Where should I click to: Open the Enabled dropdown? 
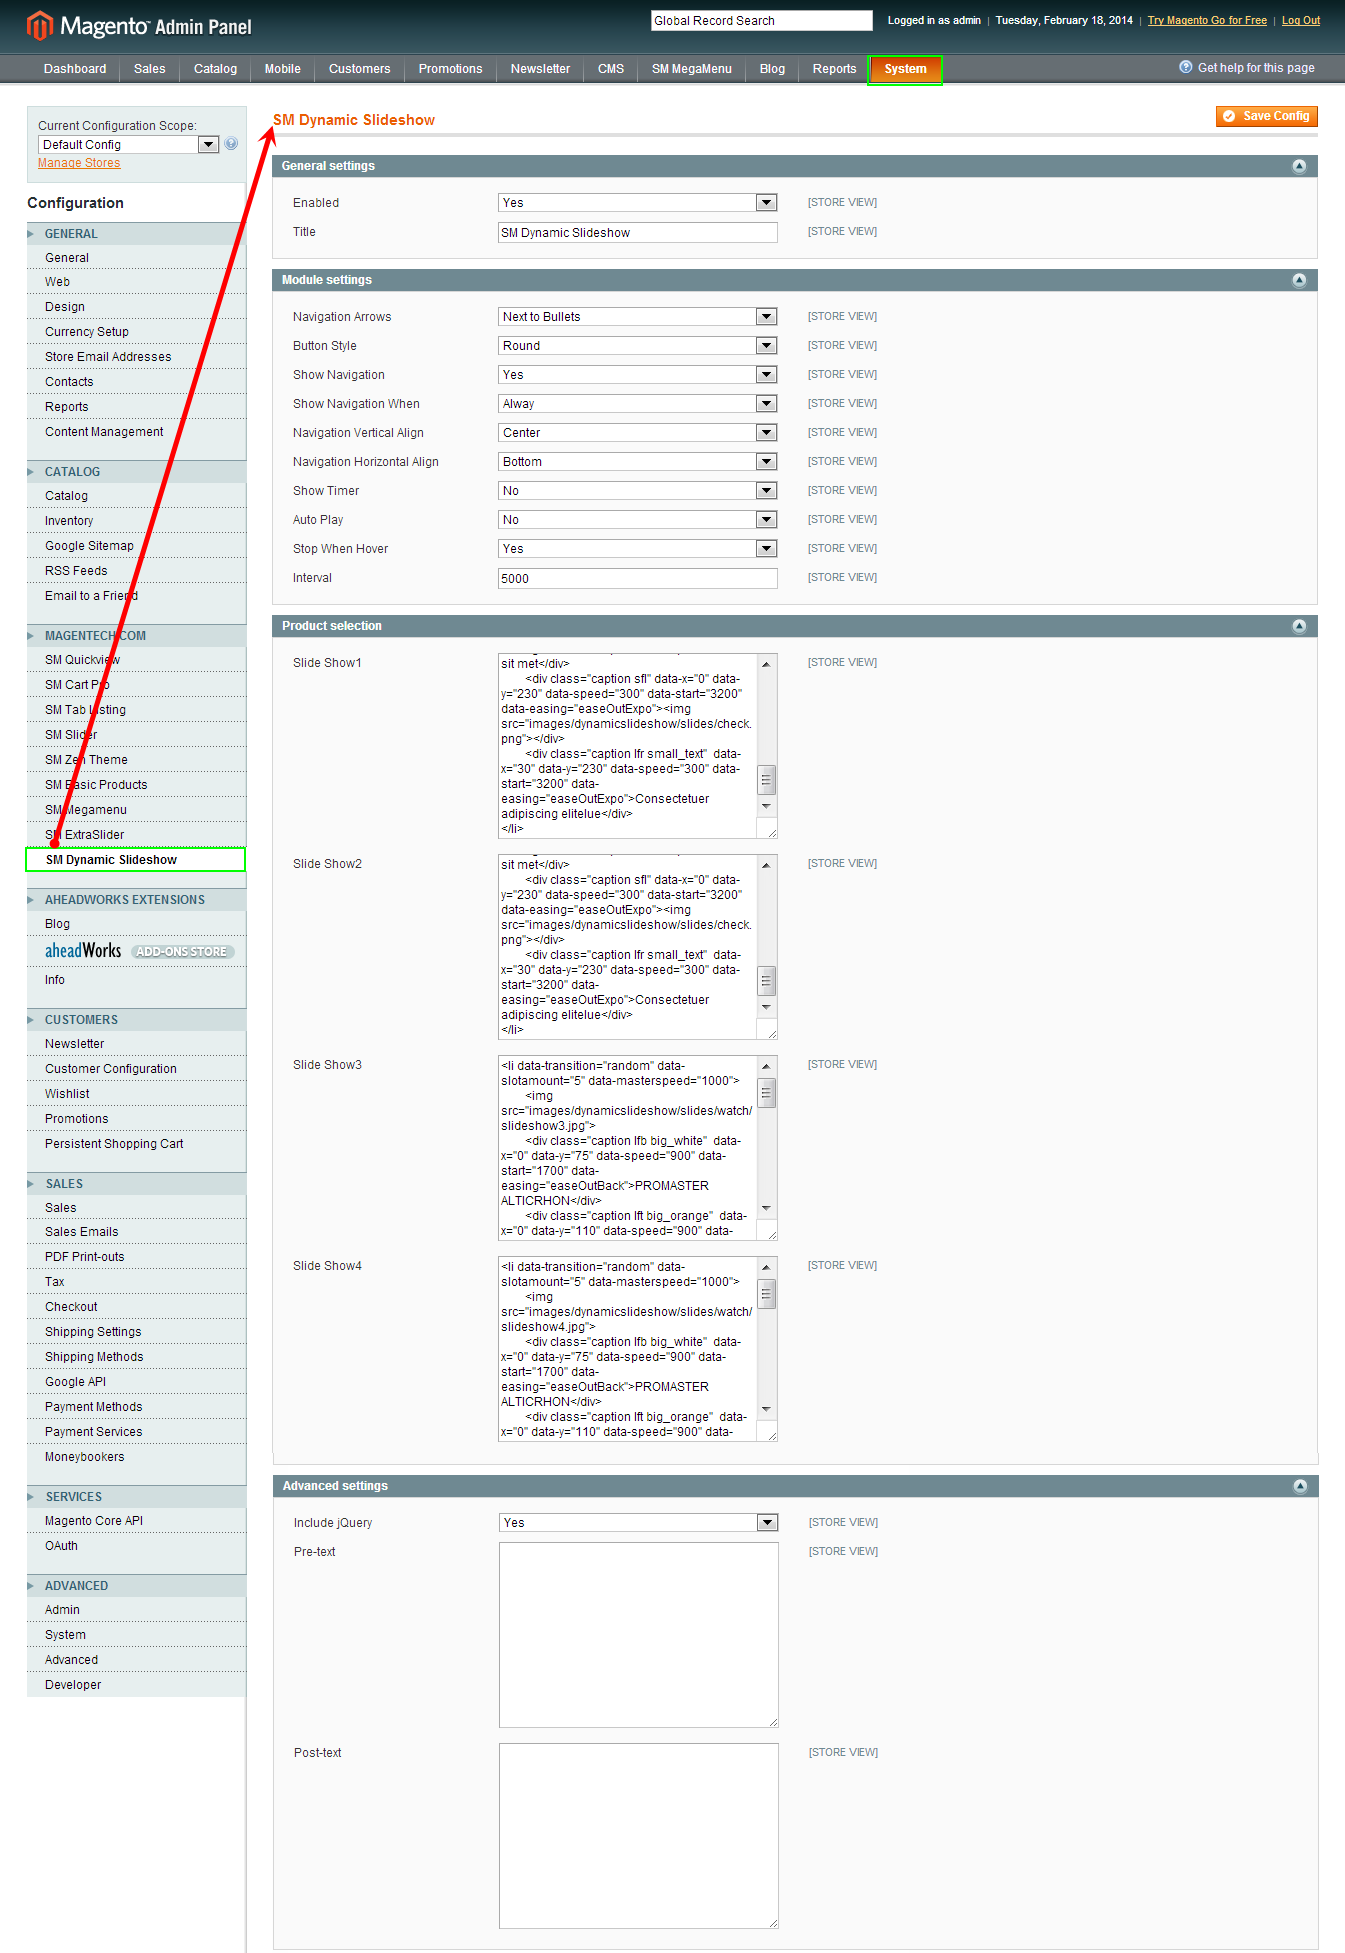point(638,203)
